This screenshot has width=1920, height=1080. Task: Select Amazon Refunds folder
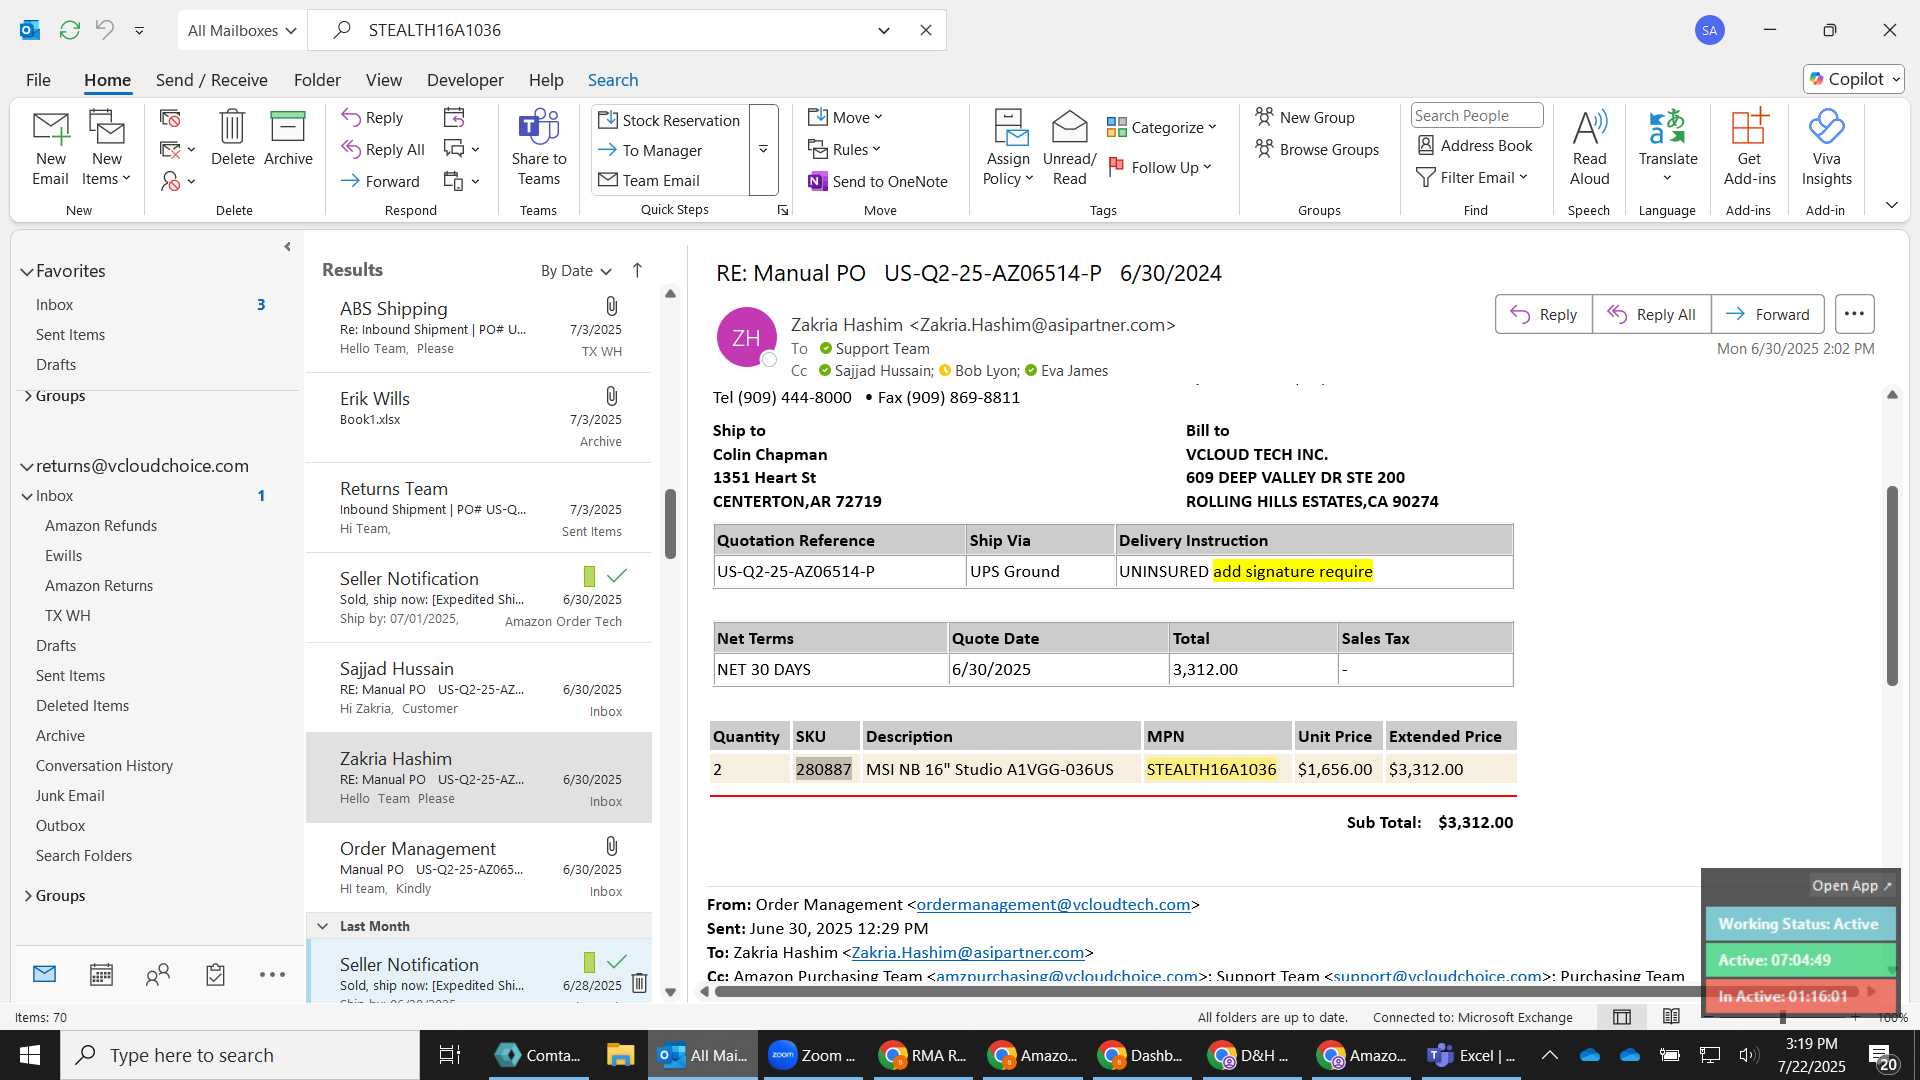(x=101, y=526)
